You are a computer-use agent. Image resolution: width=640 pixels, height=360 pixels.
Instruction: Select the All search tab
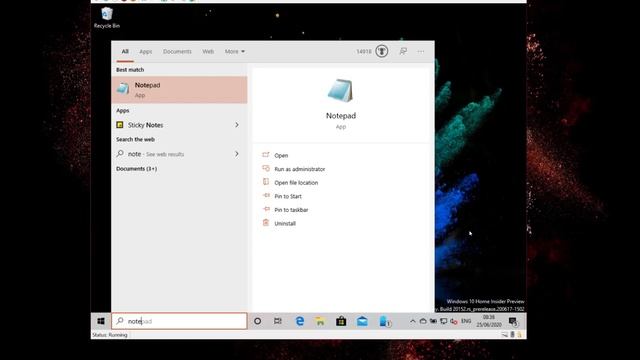(x=125, y=51)
